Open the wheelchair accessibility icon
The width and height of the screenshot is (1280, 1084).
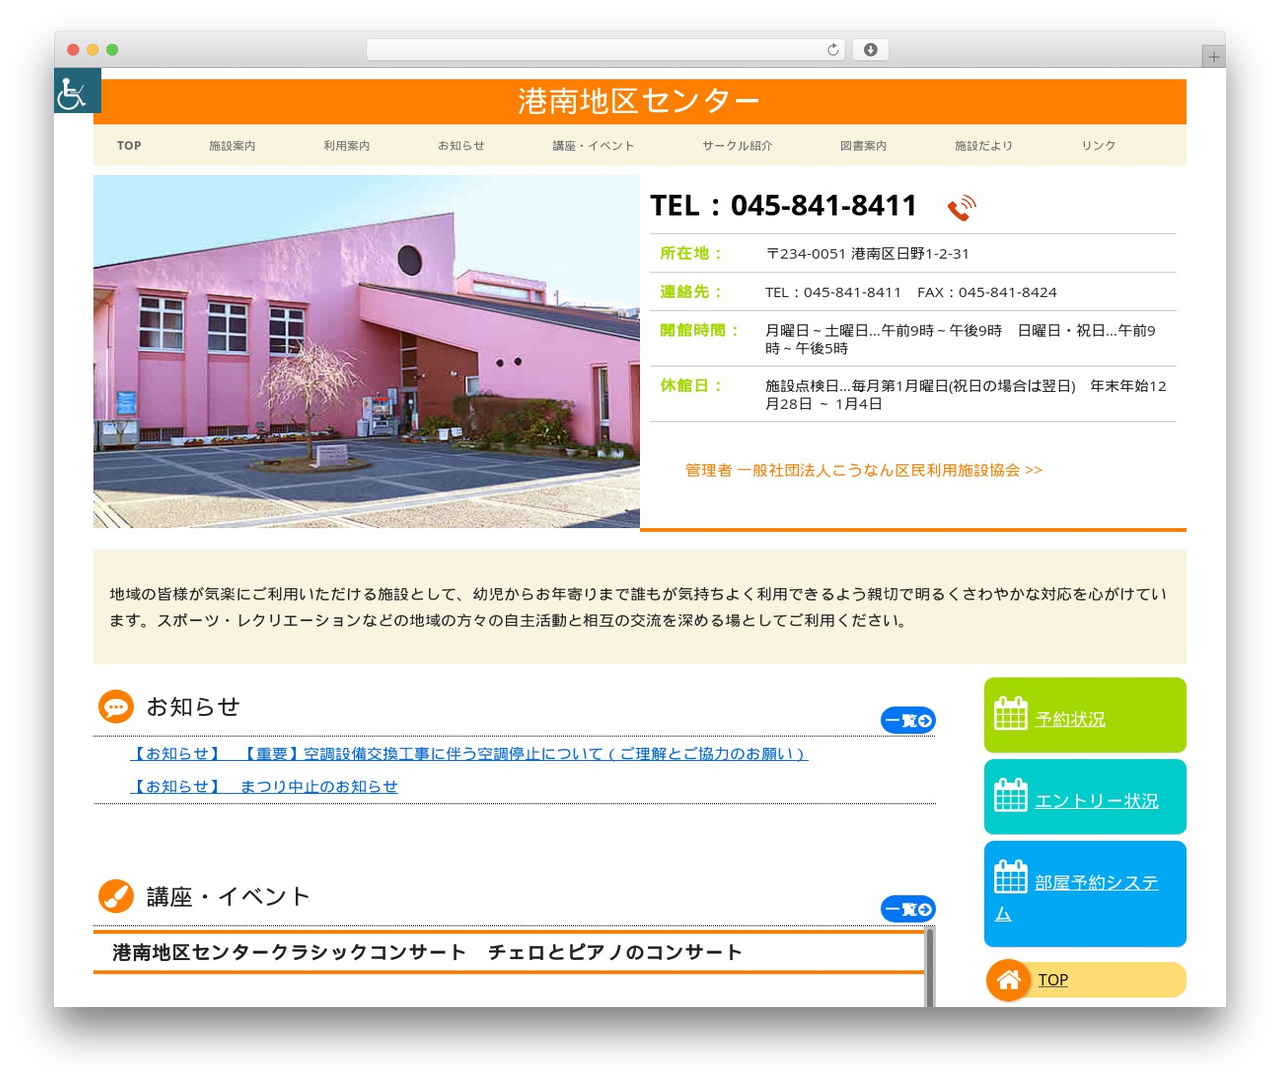[77, 91]
